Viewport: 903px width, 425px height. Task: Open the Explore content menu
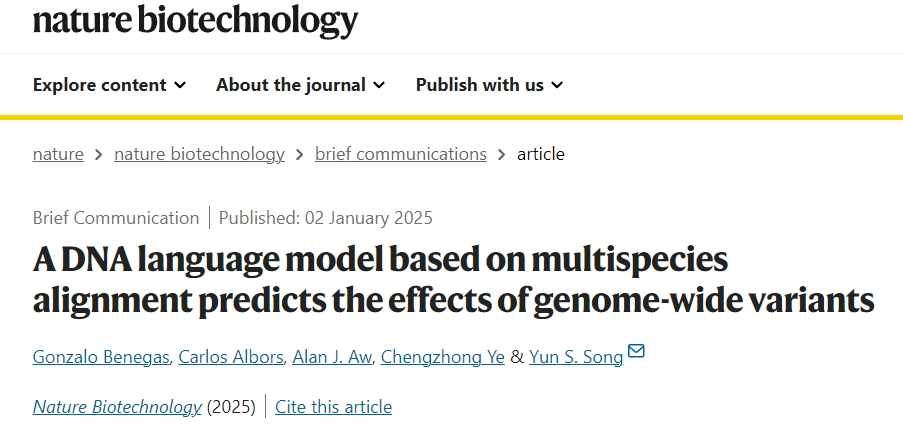coord(109,85)
